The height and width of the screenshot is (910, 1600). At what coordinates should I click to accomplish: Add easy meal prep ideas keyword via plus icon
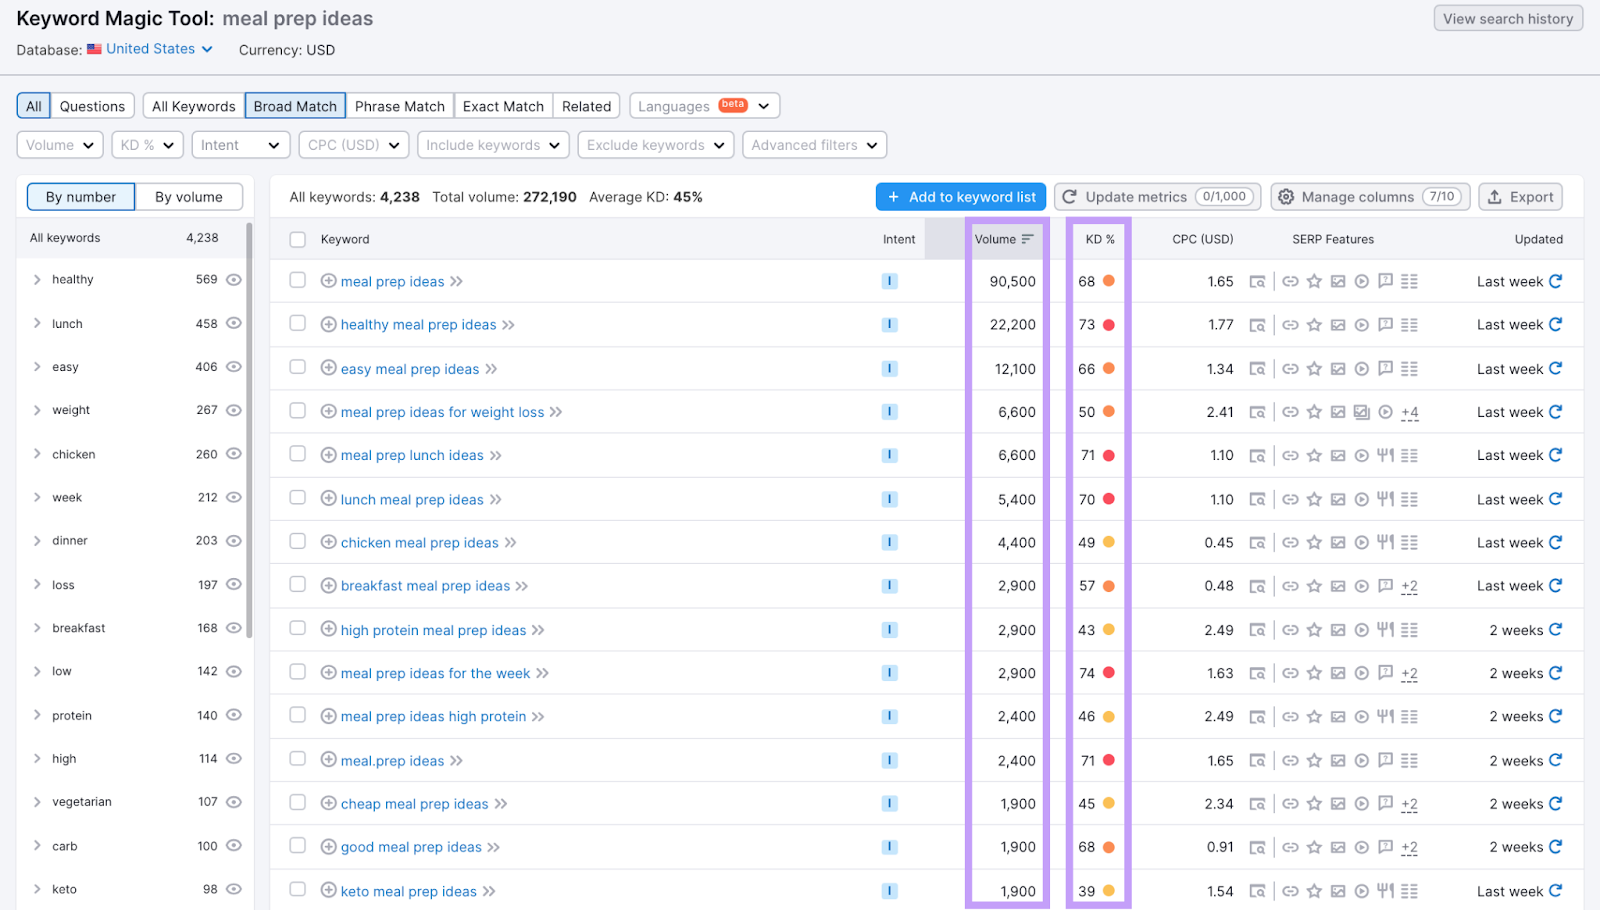328,368
